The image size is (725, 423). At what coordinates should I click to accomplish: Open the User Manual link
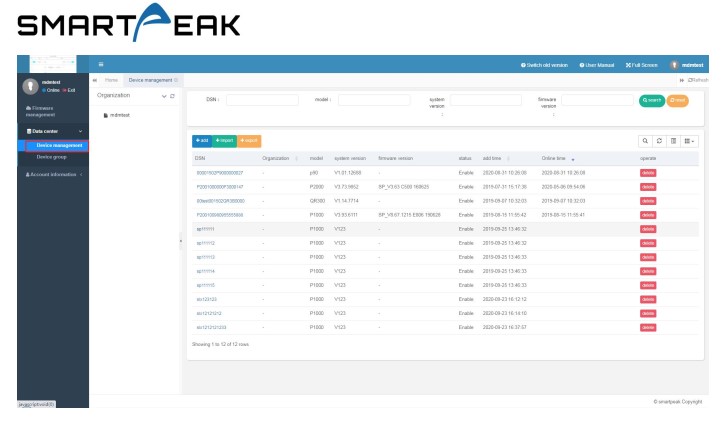point(597,65)
